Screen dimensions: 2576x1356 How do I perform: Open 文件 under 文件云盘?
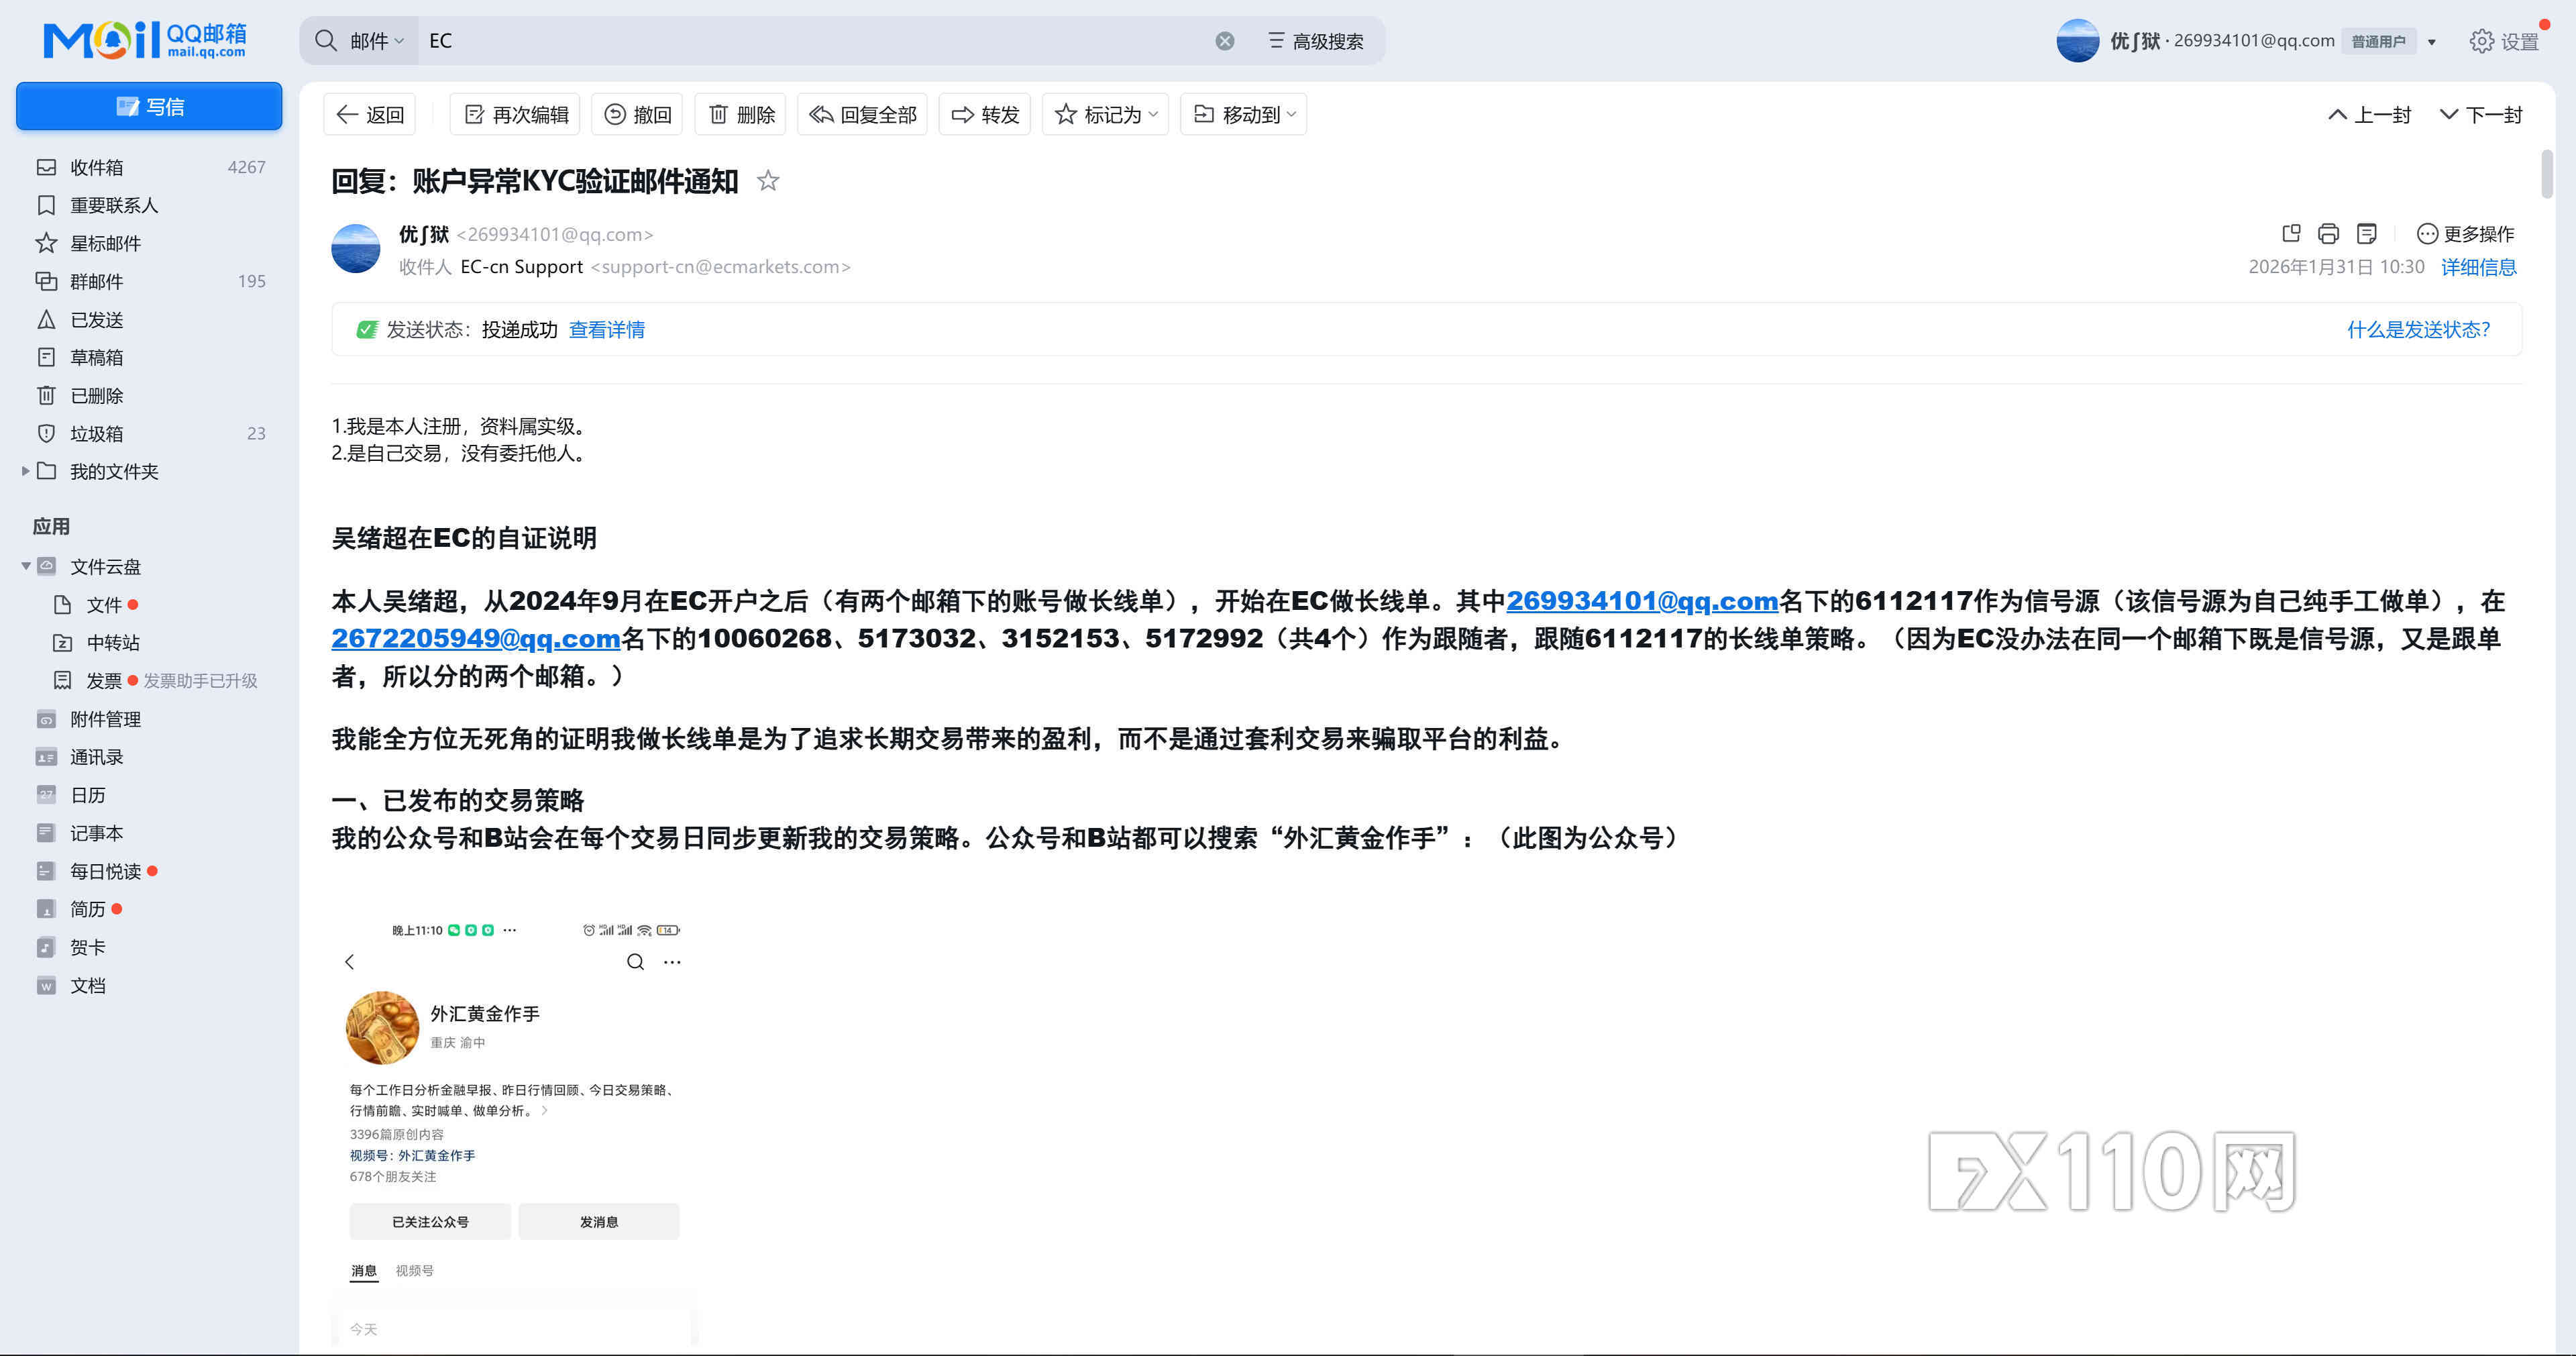[x=103, y=605]
